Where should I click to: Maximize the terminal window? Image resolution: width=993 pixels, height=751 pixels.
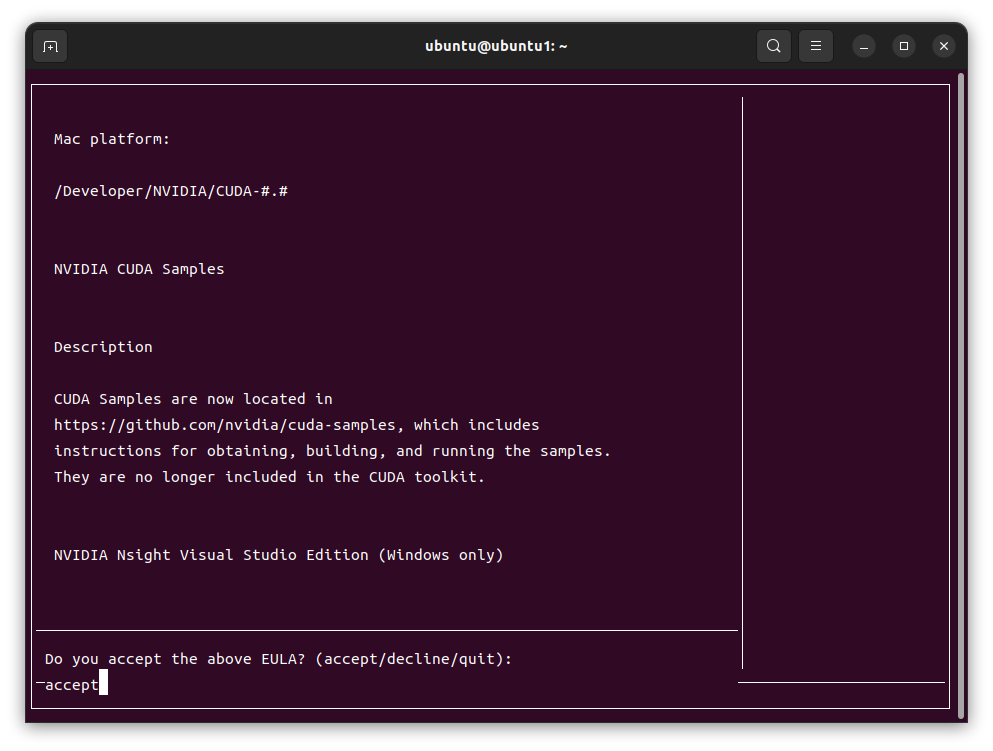(x=904, y=46)
